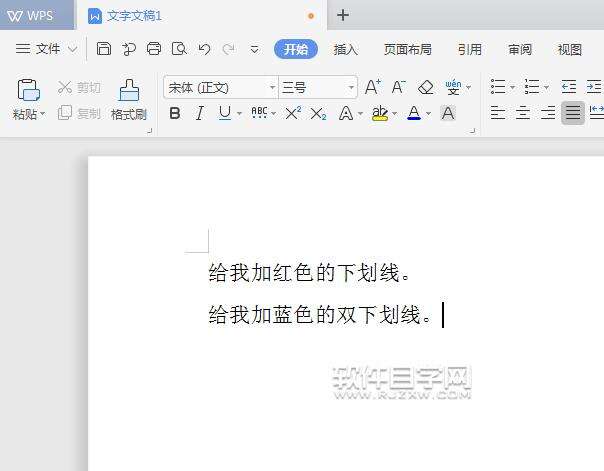Toggle character shading A icon
The width and height of the screenshot is (604, 471).
[x=448, y=113]
